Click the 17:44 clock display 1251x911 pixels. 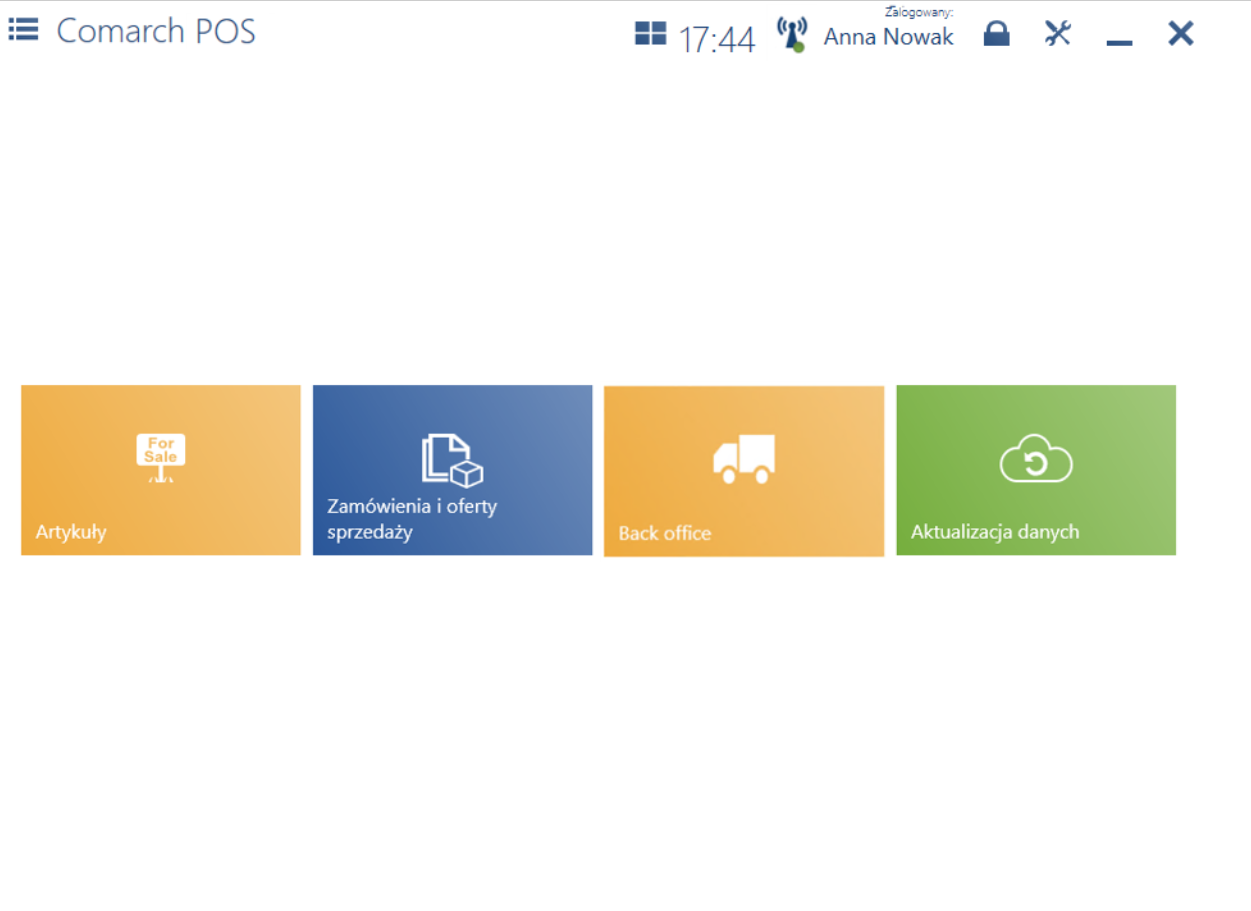click(717, 39)
